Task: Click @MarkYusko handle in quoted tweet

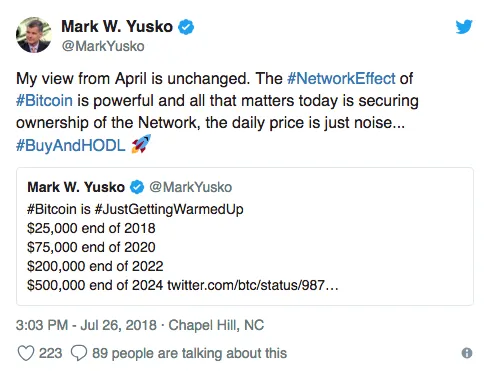Action: [x=190, y=187]
